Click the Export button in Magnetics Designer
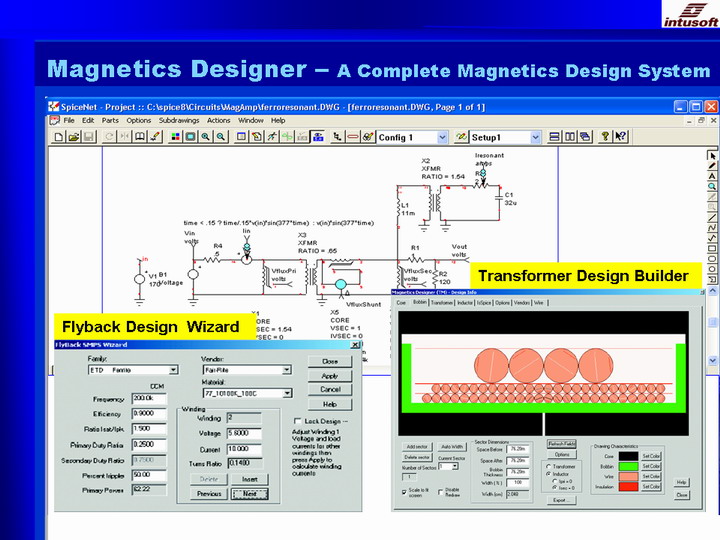This screenshot has width=720, height=540. (562, 500)
